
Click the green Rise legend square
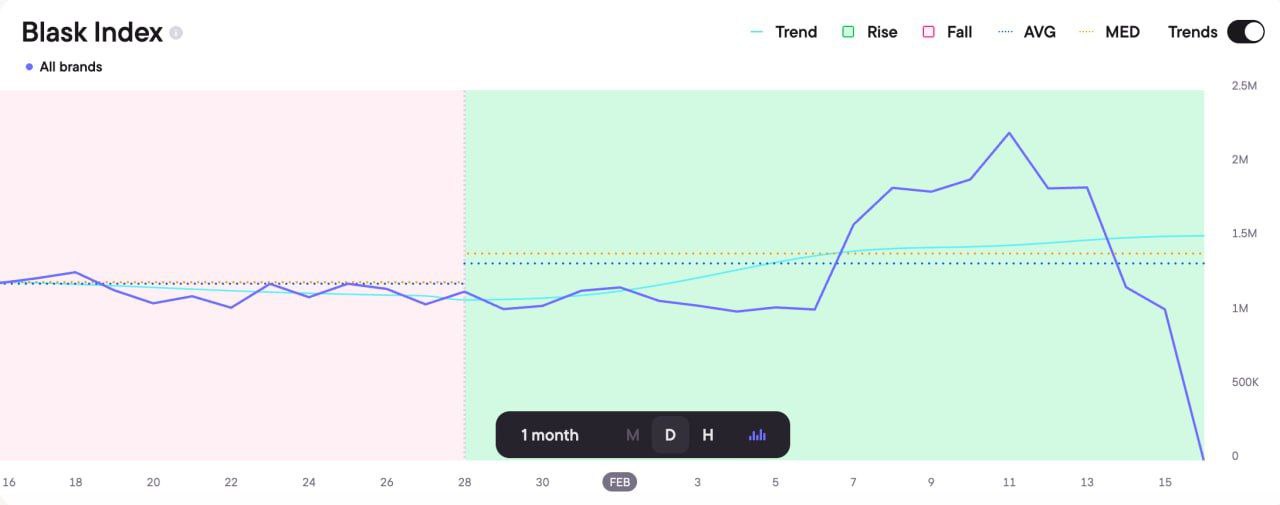848,32
